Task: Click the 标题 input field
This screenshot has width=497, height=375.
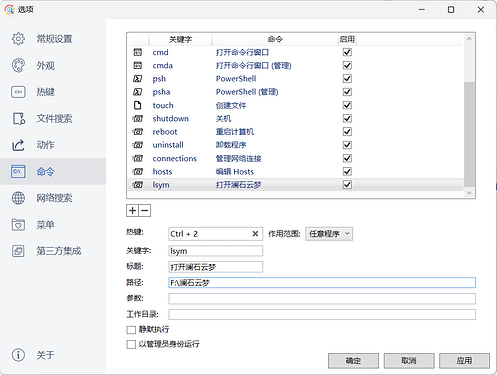Action: point(216,267)
